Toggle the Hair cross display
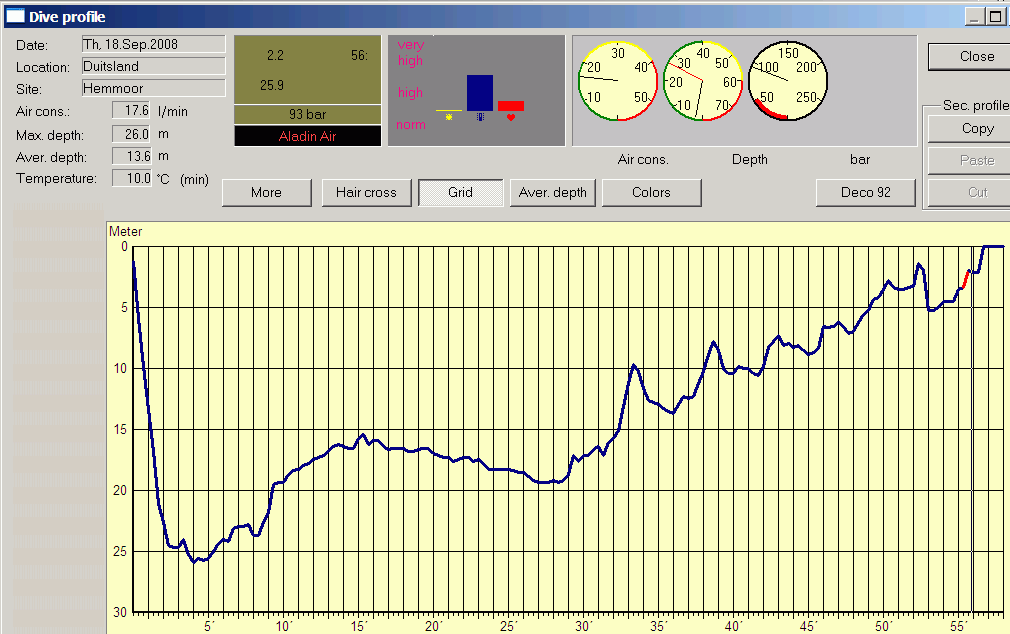This screenshot has height=634, width=1010. (366, 193)
